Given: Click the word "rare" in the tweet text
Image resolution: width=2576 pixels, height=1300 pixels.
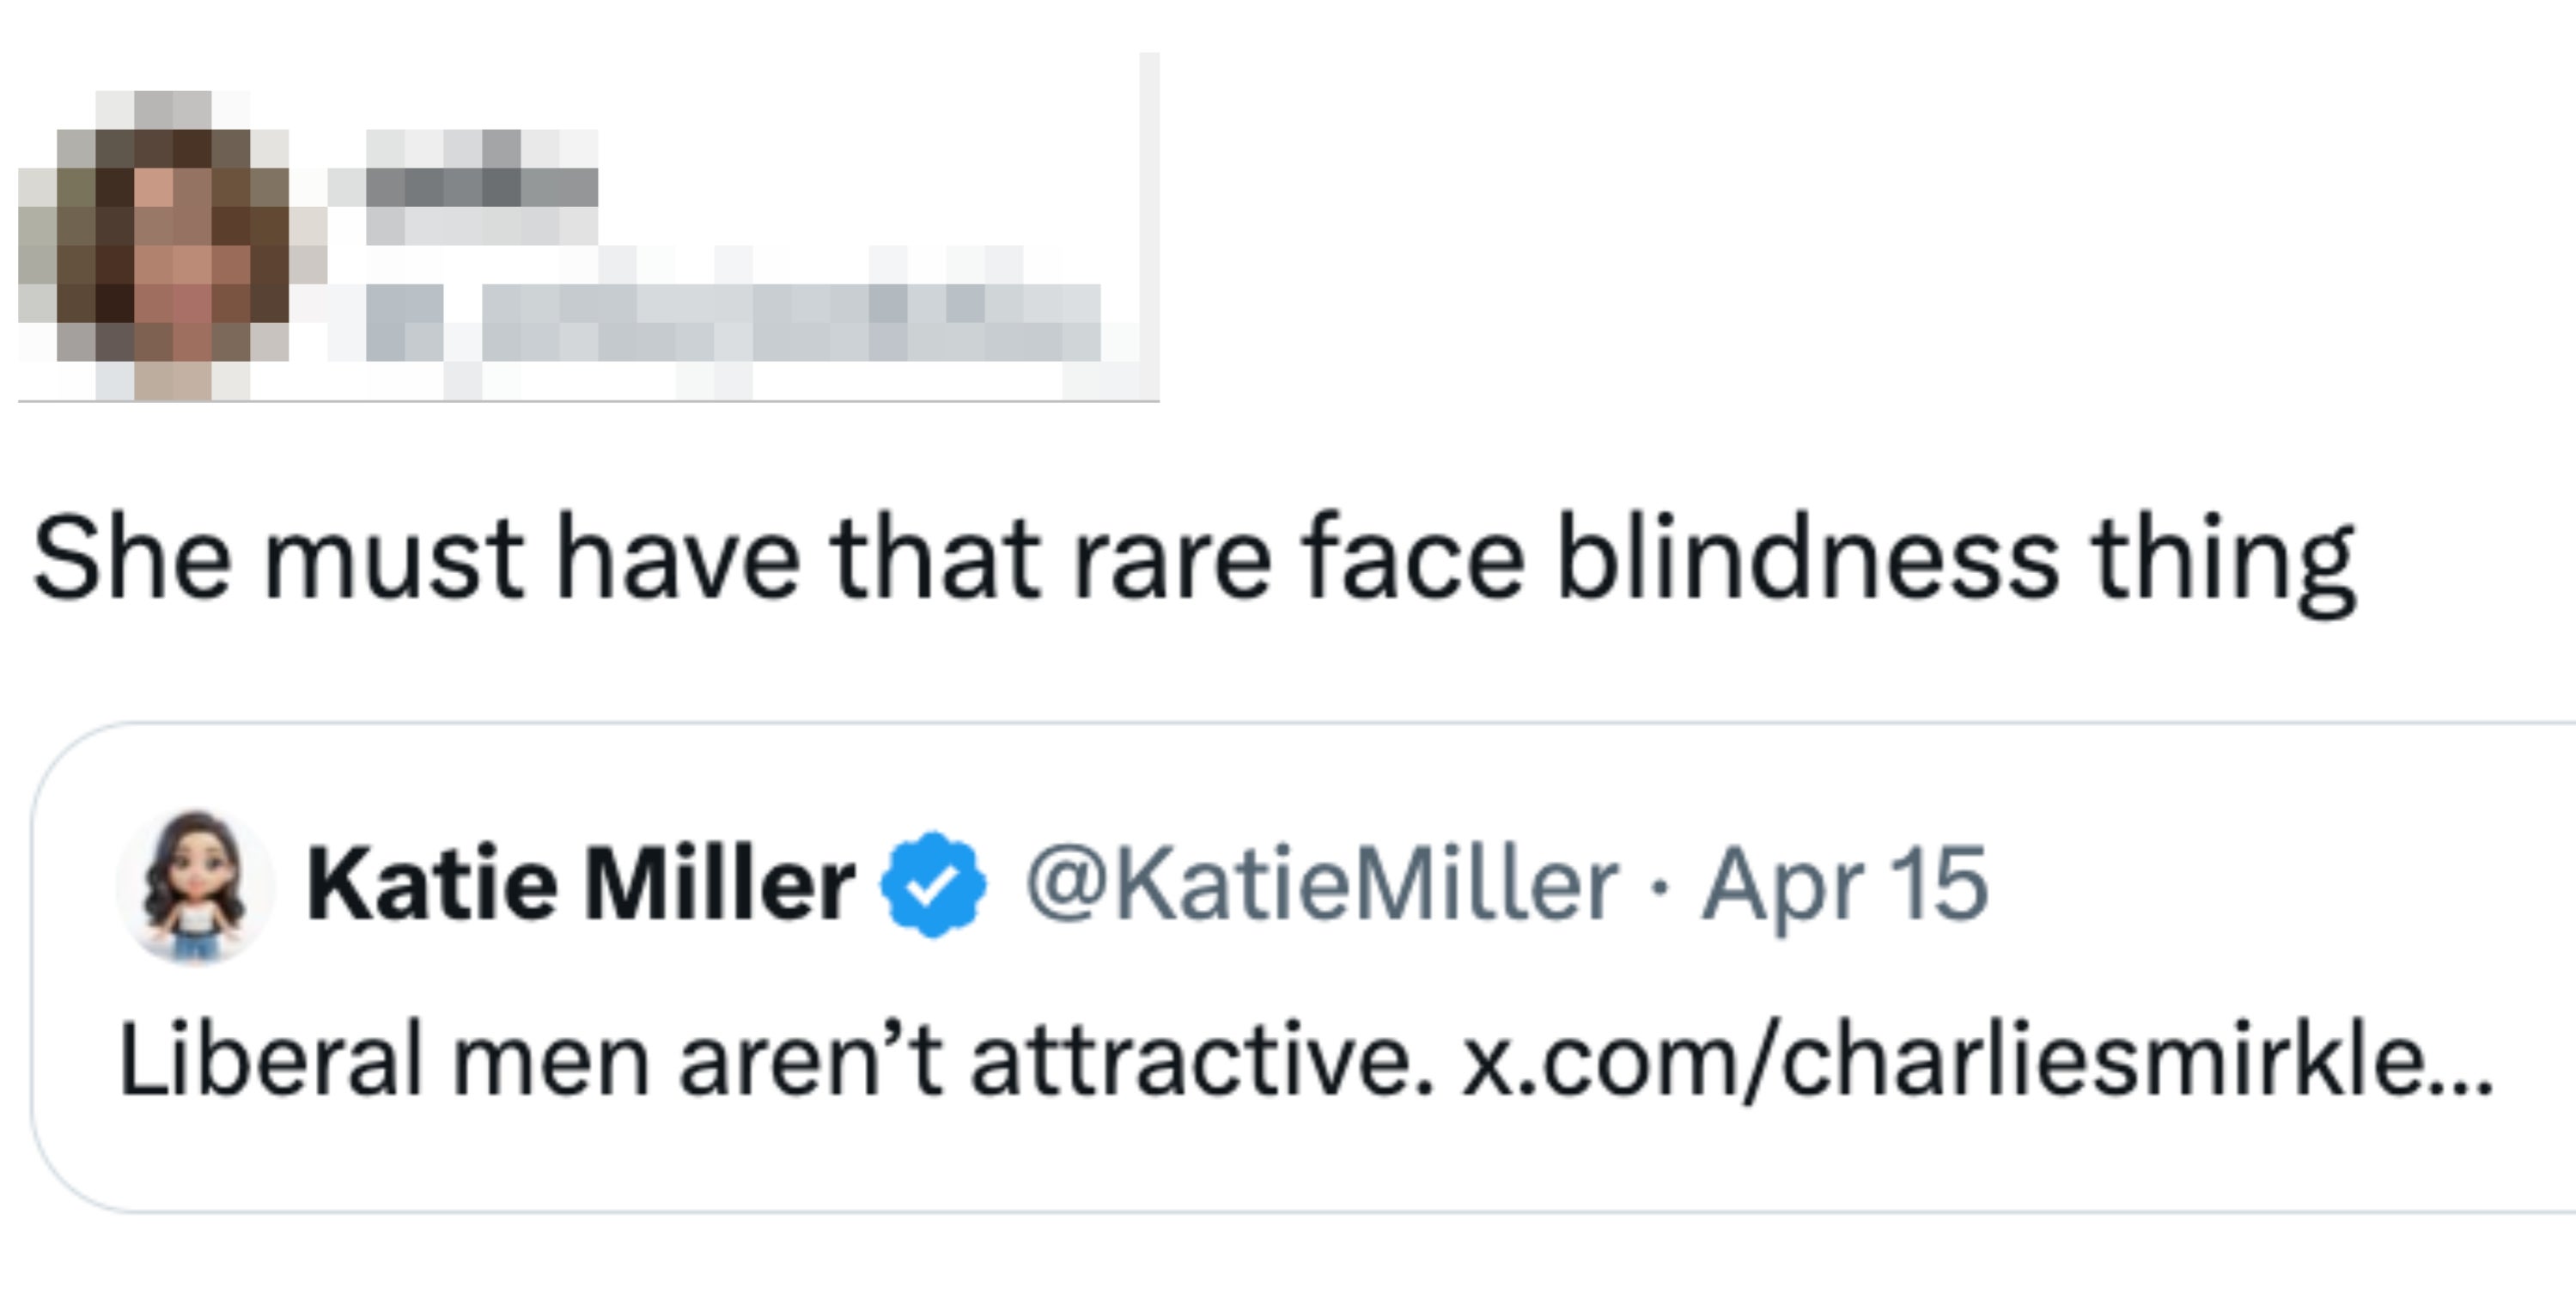Looking at the screenshot, I should (x=1172, y=558).
